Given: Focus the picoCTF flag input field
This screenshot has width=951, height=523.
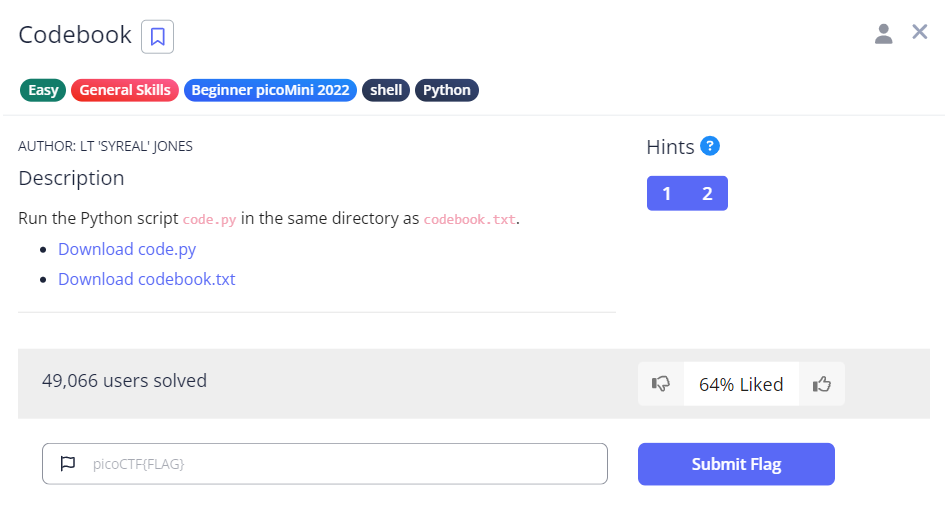Looking at the screenshot, I should [x=340, y=464].
